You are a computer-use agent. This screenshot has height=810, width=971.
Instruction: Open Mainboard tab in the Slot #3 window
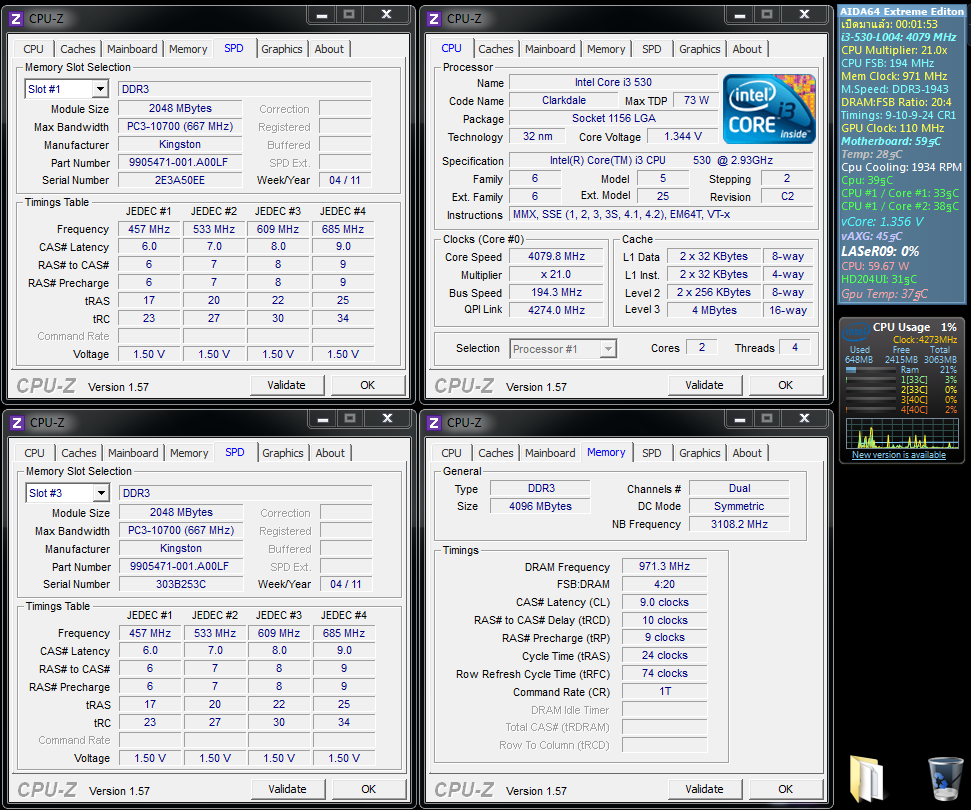point(133,453)
